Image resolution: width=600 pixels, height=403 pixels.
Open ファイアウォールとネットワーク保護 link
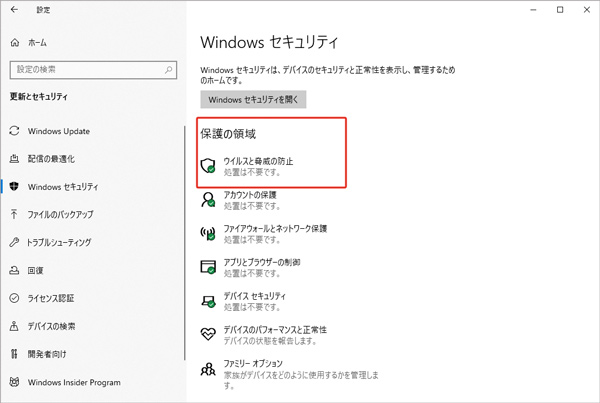275,228
